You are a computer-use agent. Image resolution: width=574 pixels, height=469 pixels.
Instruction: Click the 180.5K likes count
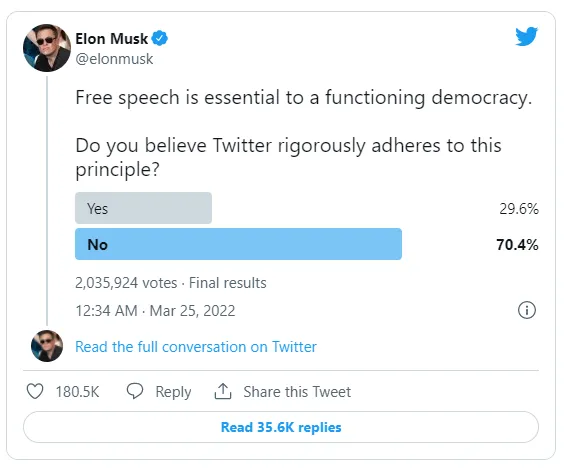pos(77,392)
